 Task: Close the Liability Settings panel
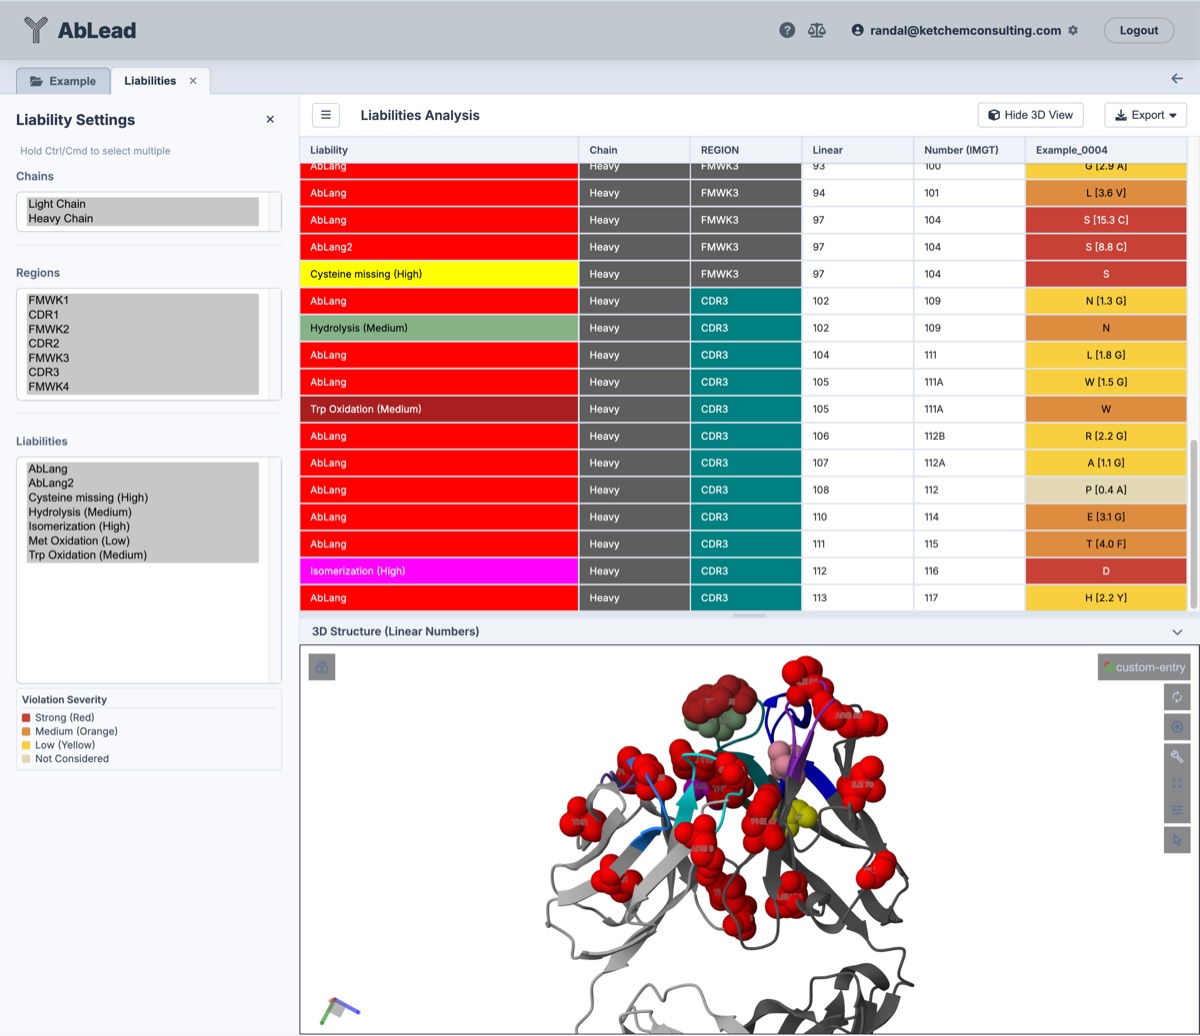pos(270,120)
